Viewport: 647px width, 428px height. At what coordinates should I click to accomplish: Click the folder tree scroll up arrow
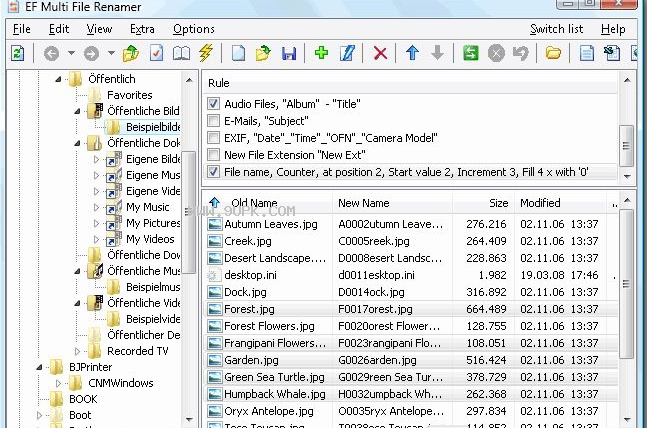(x=189, y=80)
